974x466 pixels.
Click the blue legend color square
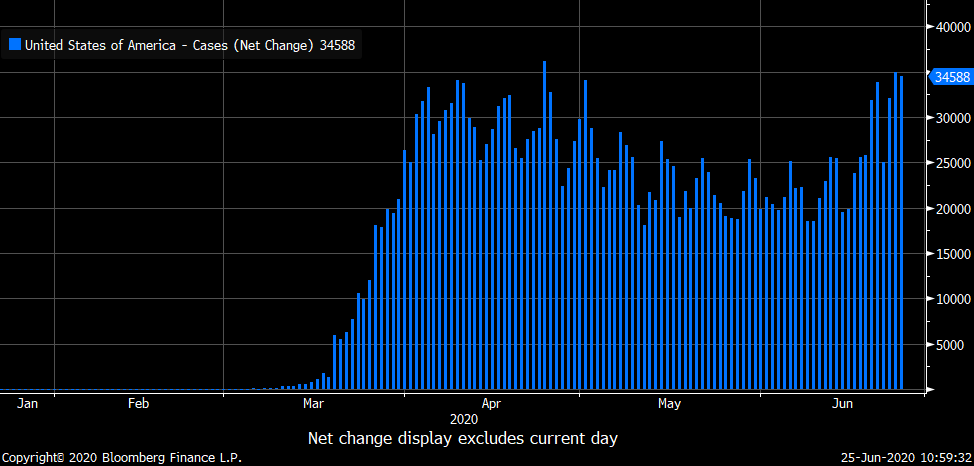[x=15, y=45]
